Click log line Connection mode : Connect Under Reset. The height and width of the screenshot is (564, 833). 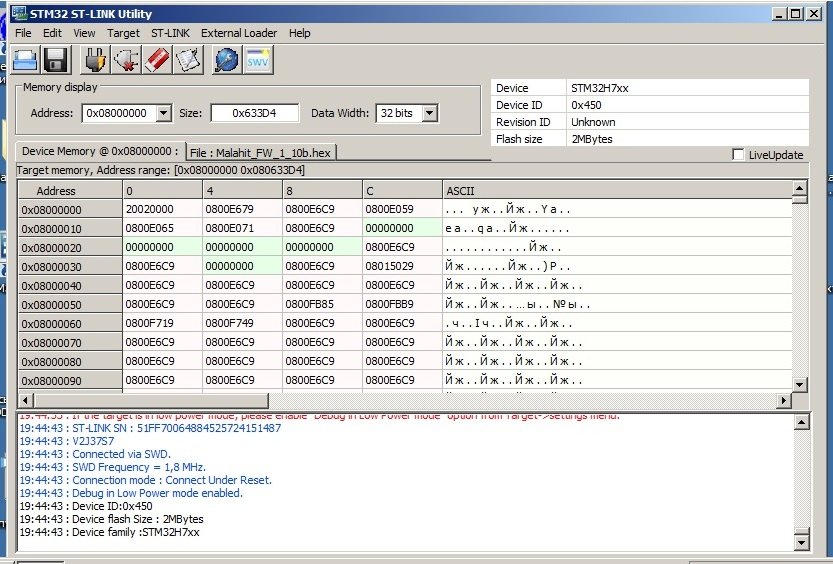point(146,480)
